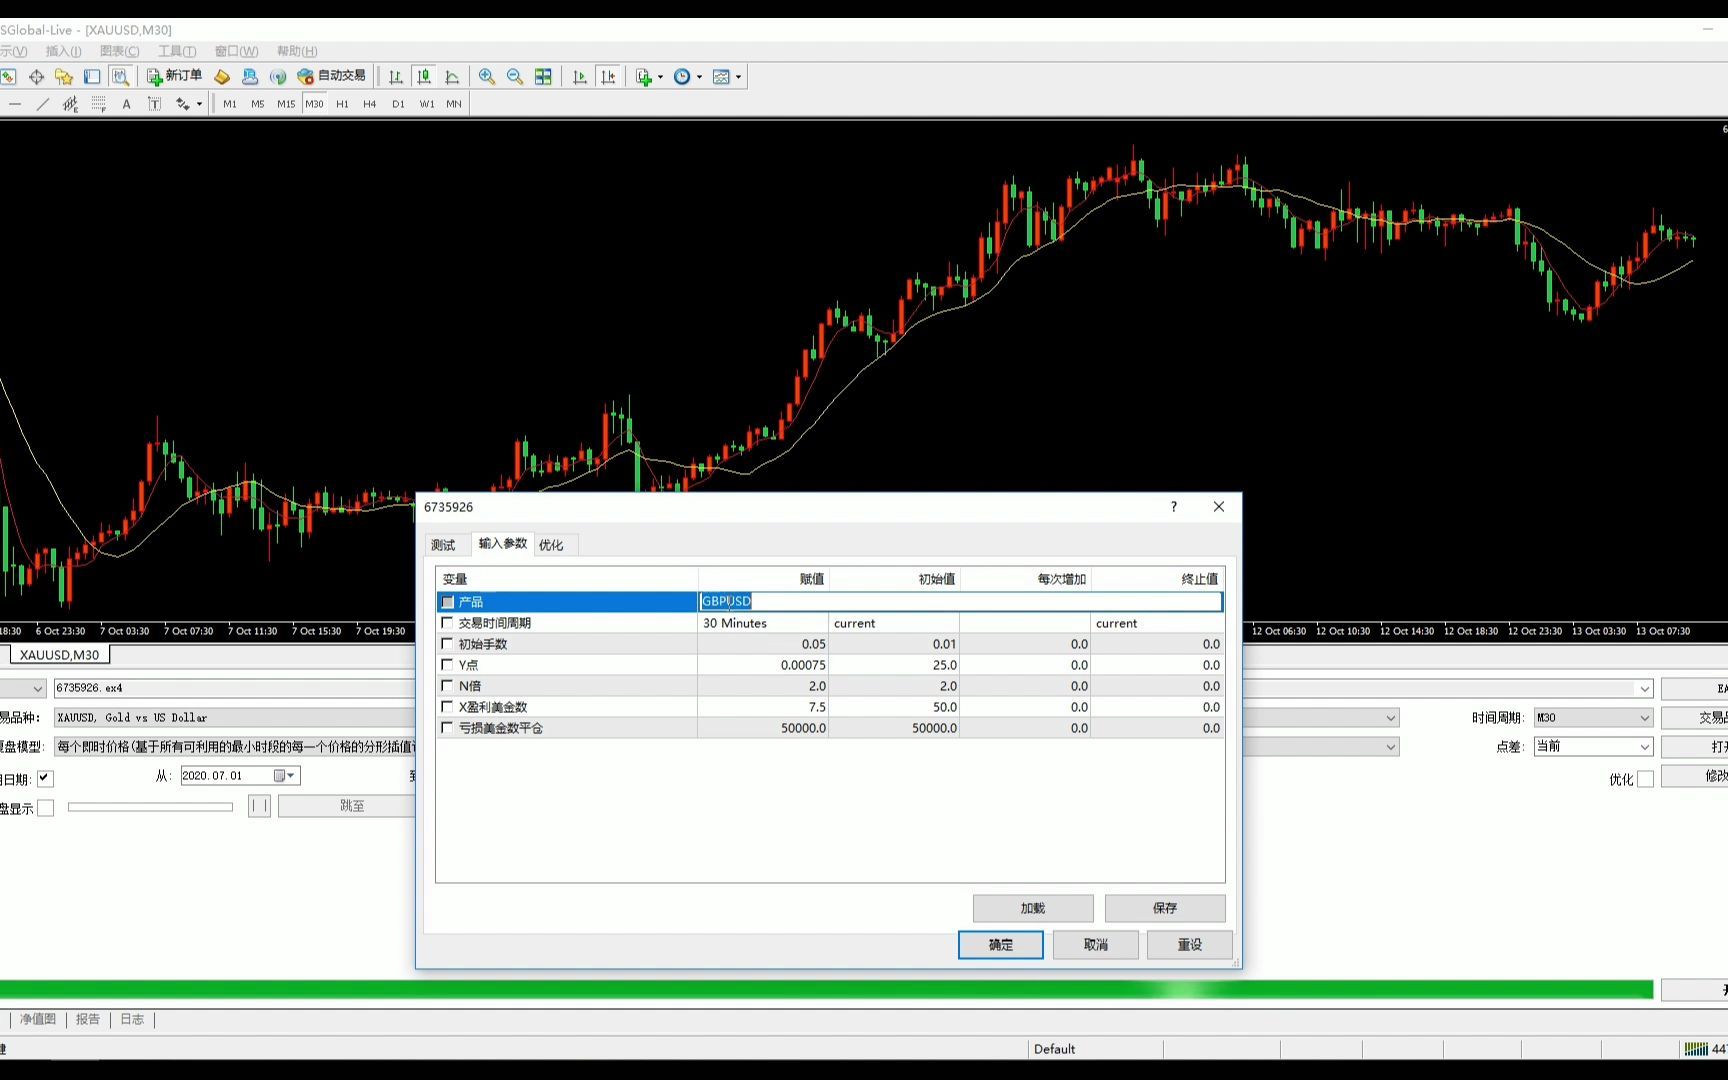Click the tile windows icon
Image resolution: width=1728 pixels, height=1080 pixels.
[x=543, y=77]
